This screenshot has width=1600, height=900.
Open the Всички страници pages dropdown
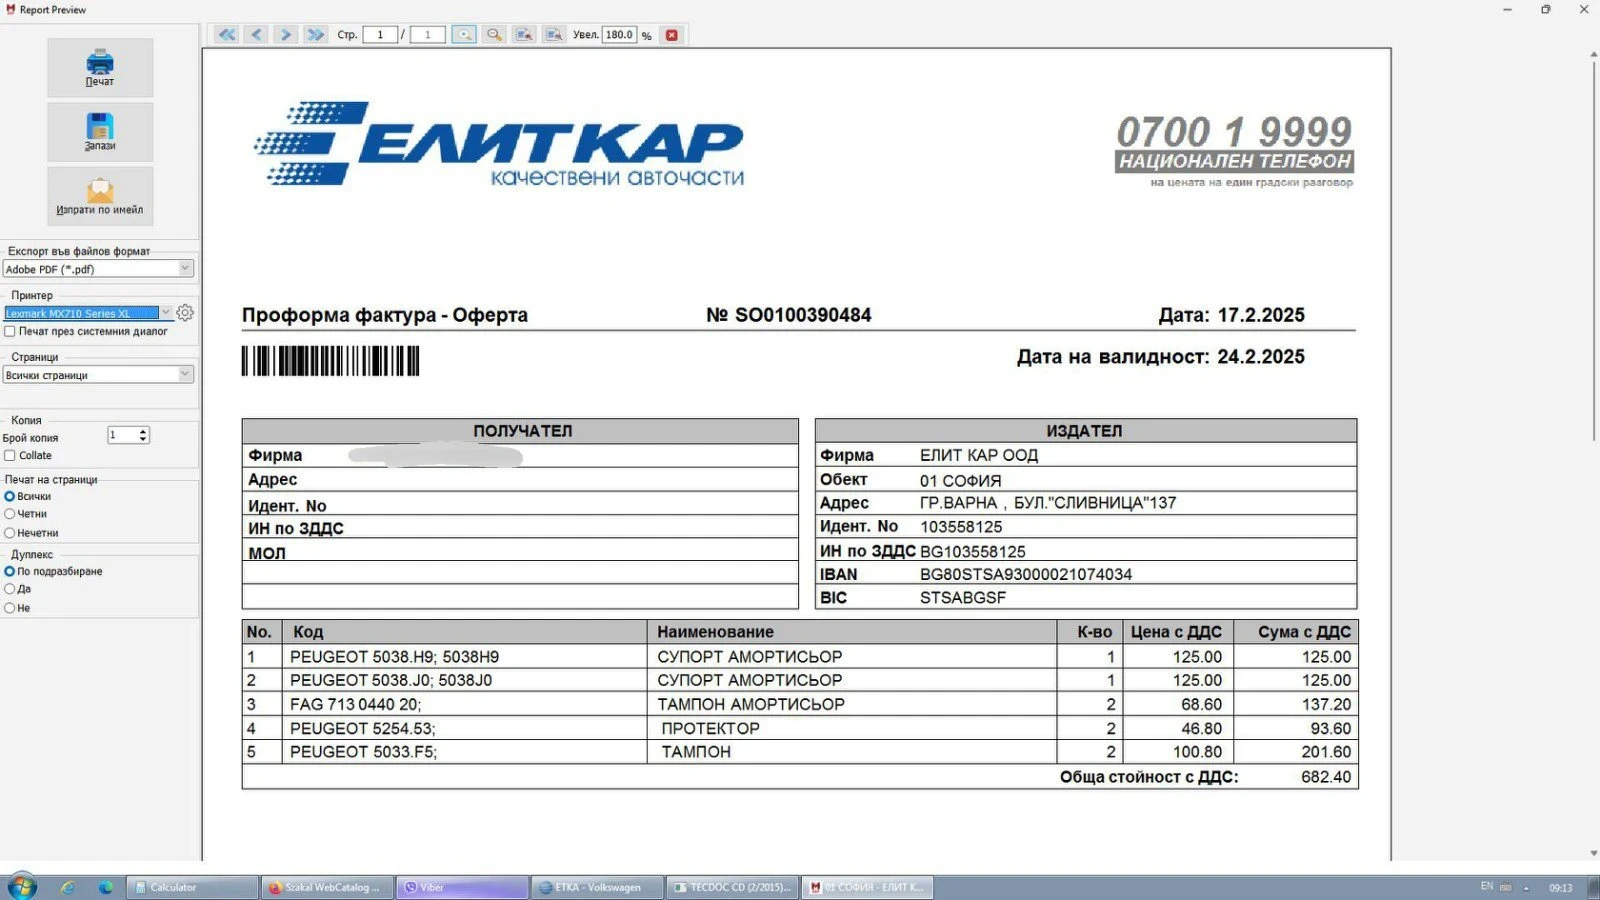pyautogui.click(x=185, y=374)
